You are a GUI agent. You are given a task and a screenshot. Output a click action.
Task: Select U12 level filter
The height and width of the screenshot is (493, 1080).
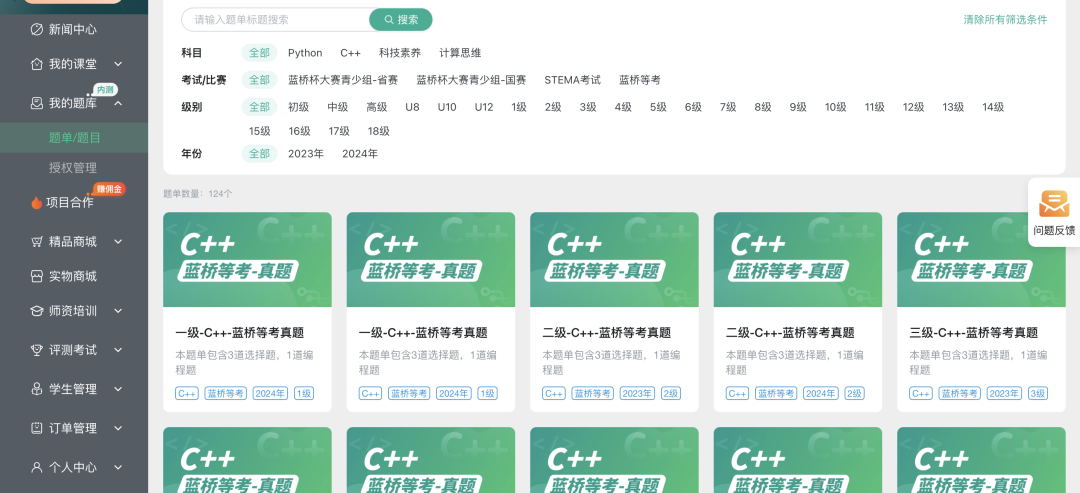484,107
